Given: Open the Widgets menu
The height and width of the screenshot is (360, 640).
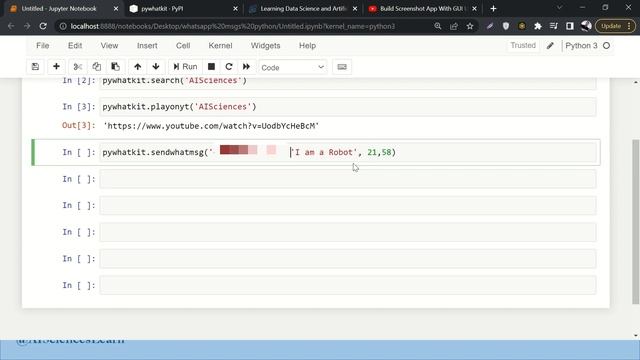Looking at the screenshot, I should click(x=265, y=46).
